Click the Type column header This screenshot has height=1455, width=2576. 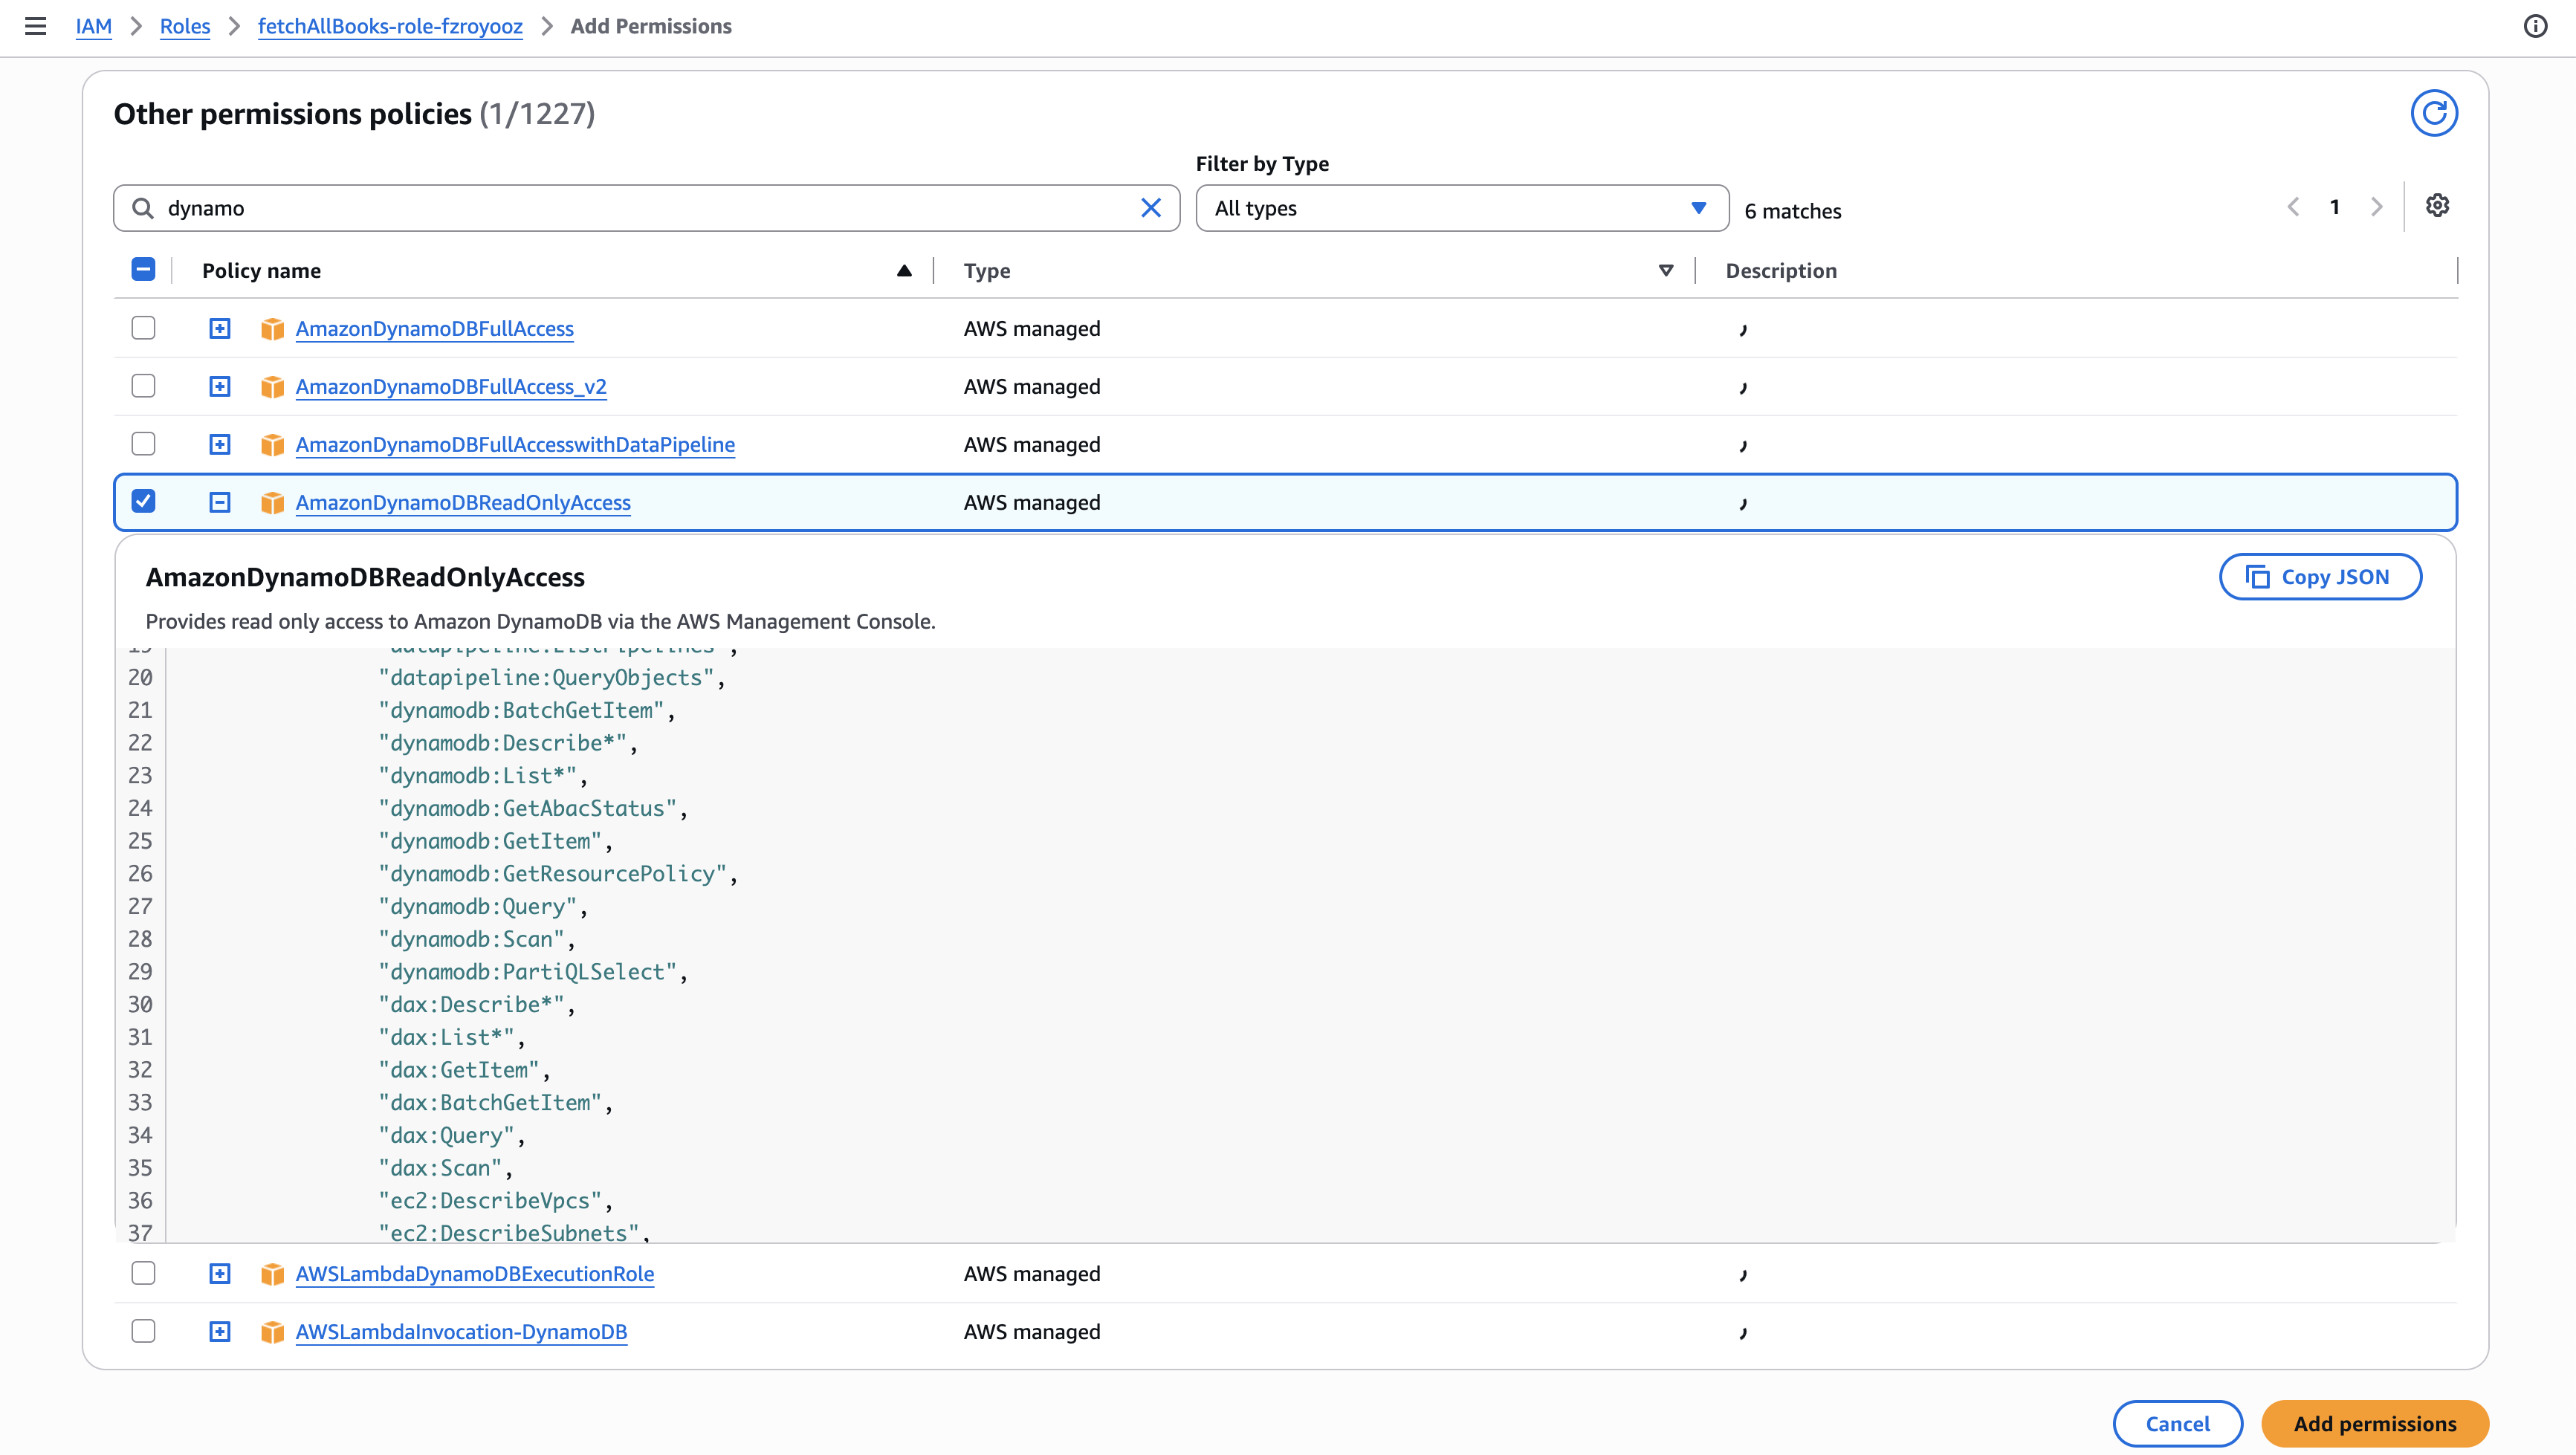987,271
